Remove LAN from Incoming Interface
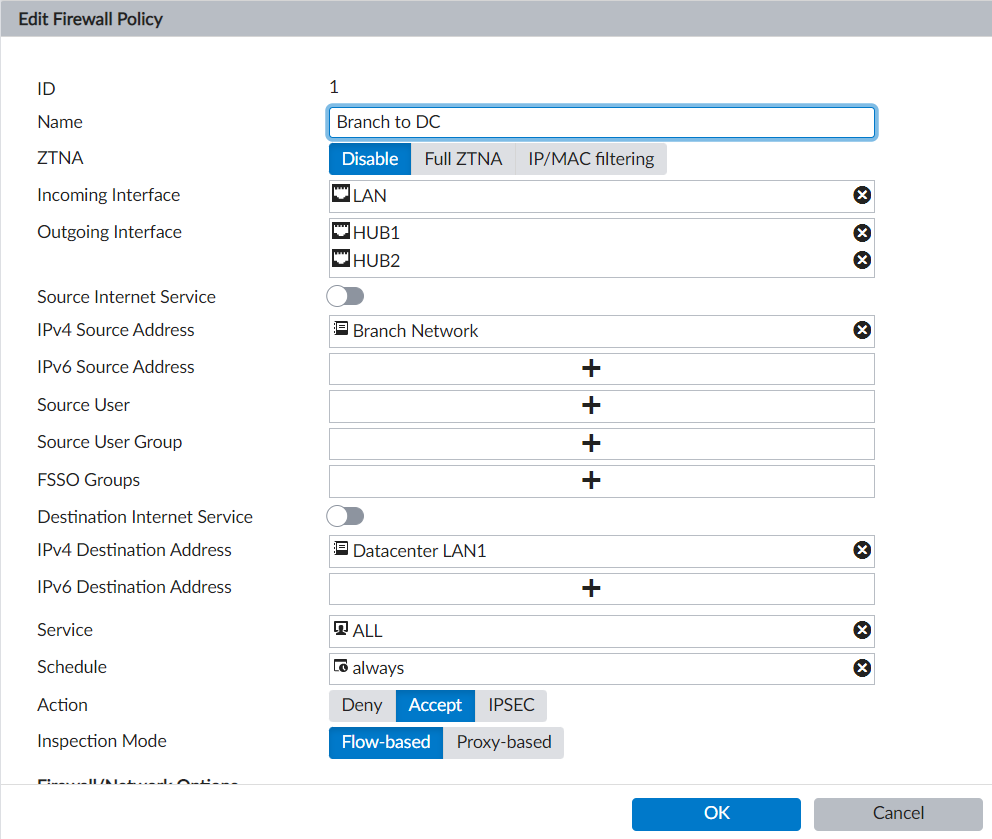 861,196
